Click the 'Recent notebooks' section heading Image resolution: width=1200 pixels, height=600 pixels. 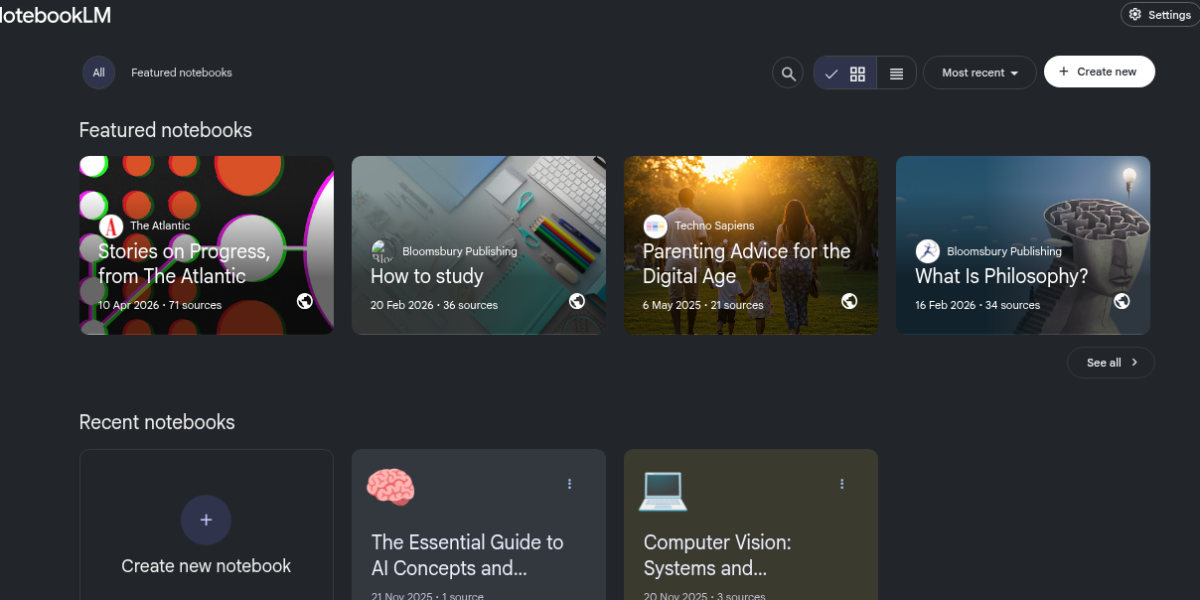click(157, 422)
